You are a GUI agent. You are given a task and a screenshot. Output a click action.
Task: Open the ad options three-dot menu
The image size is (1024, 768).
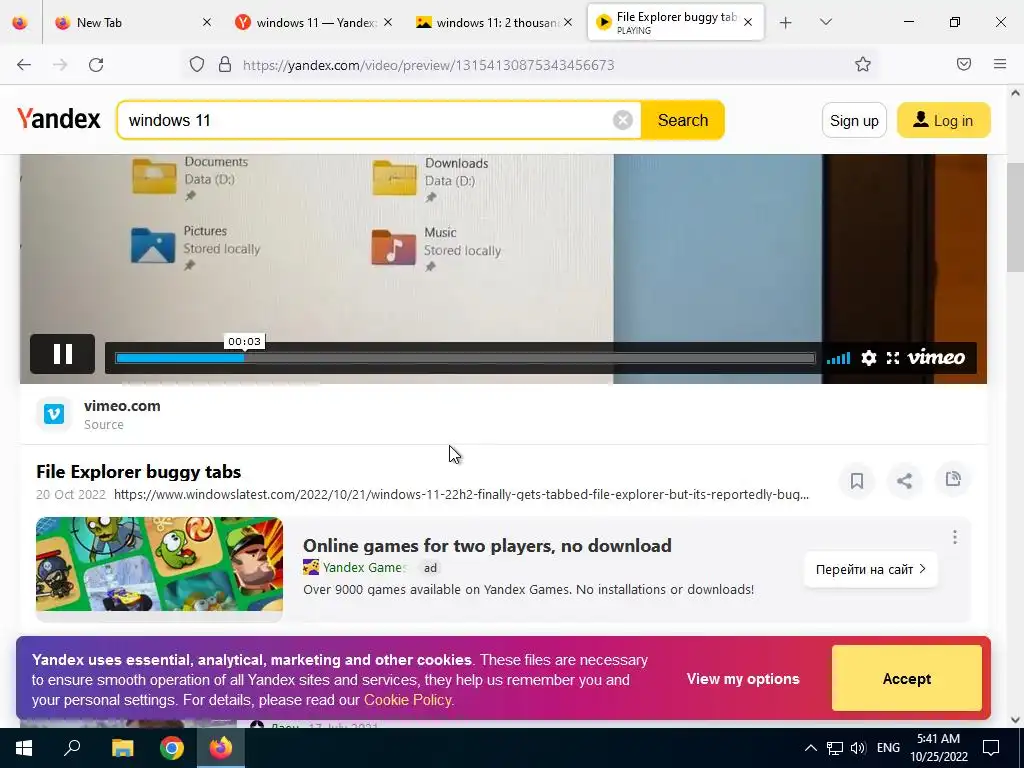point(955,537)
